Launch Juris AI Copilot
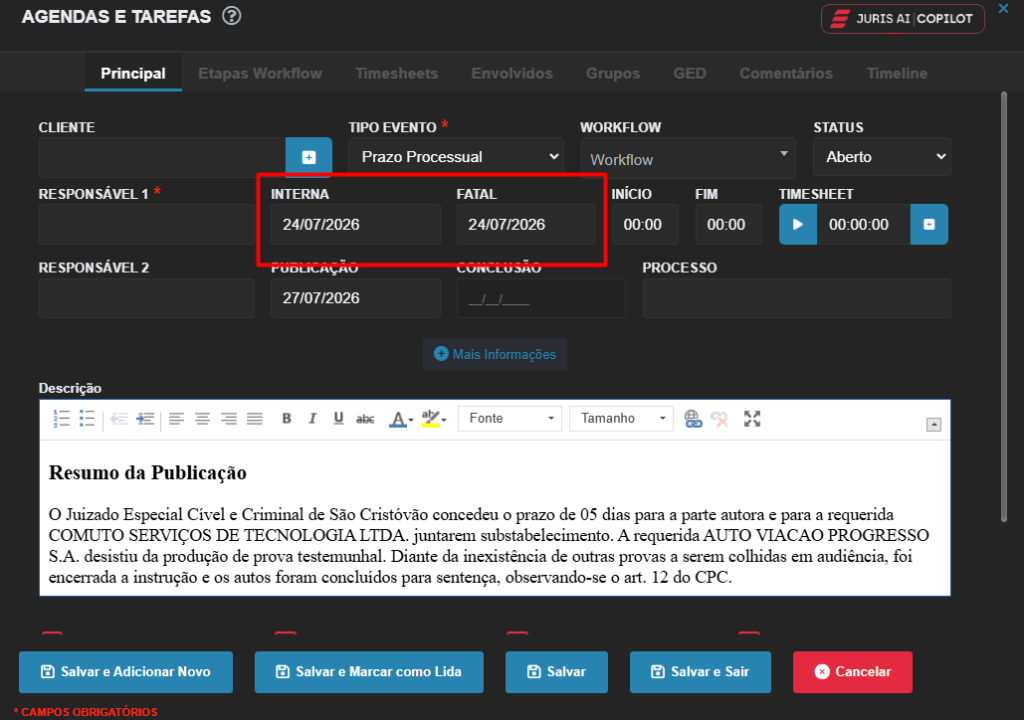Viewport: 1024px width, 720px height. pos(903,18)
